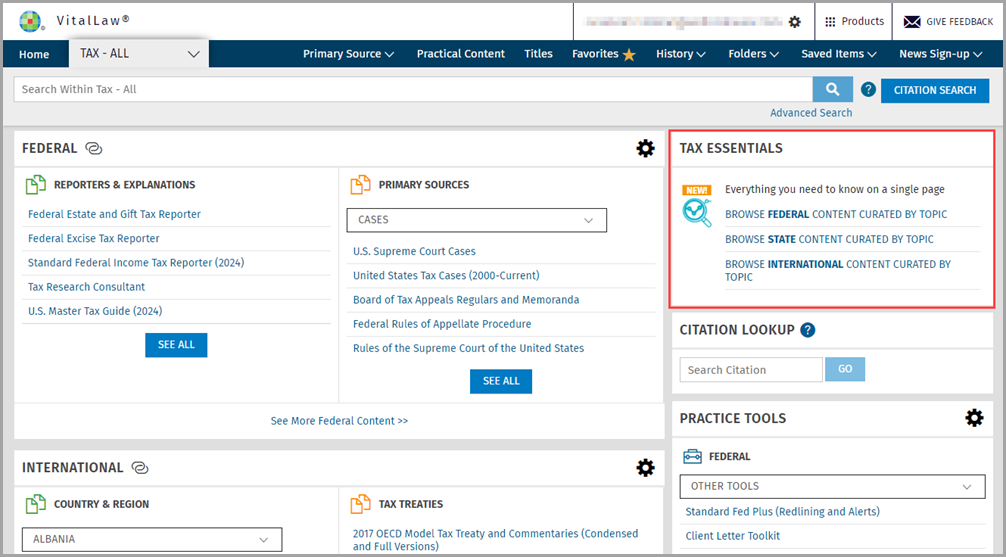Expand Primary Source menu
Image resolution: width=1006 pixels, height=557 pixels.
tap(348, 54)
